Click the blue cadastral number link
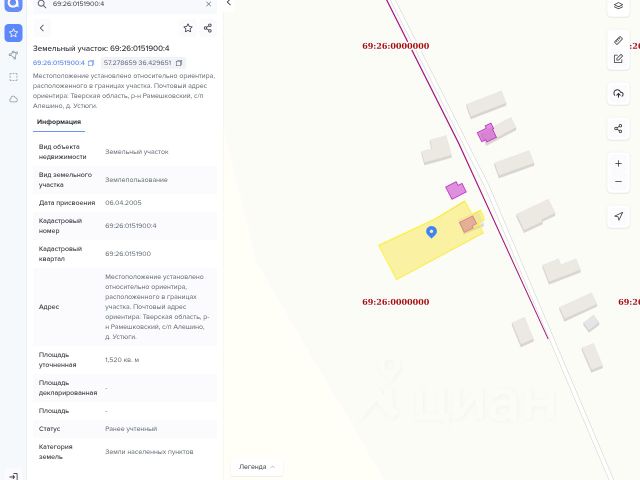This screenshot has height=480, width=640. pyautogui.click(x=58, y=63)
